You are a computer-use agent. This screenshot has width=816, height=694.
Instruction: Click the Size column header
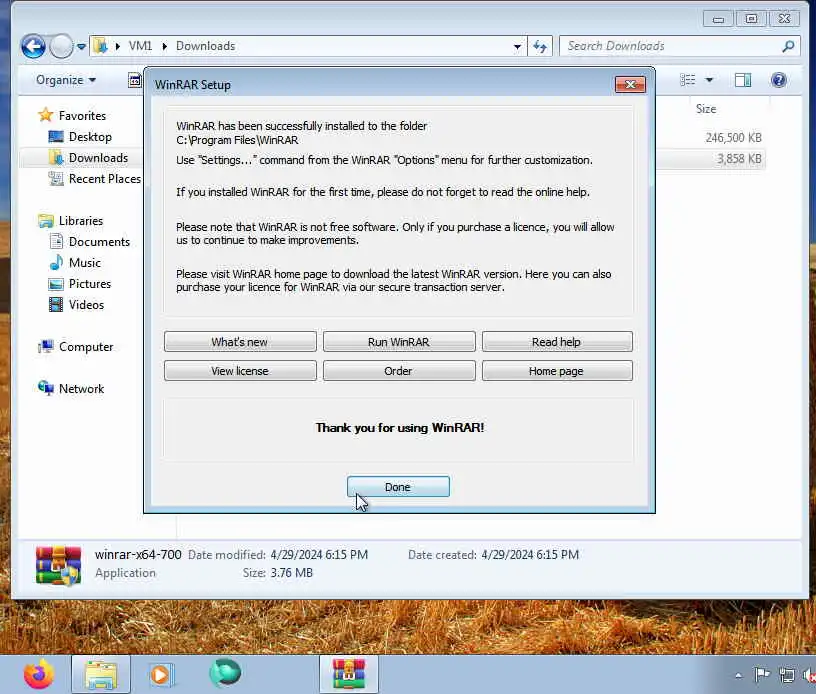click(706, 109)
